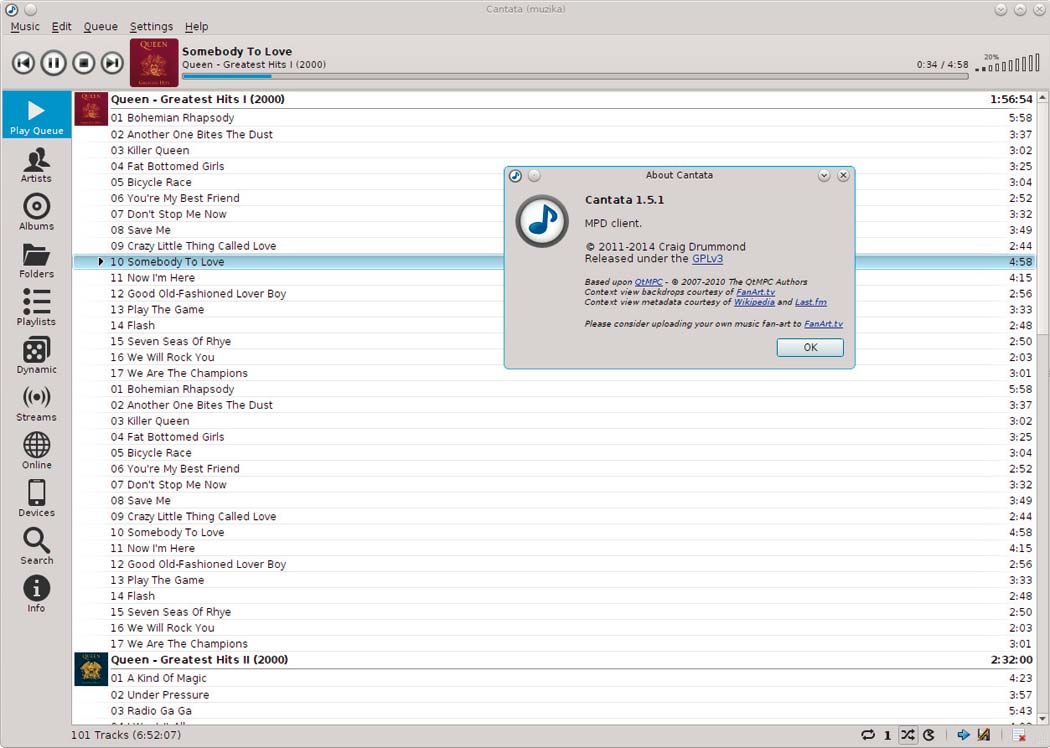Toggle random shuffle playback
Screen dimensions: 1050x748
coord(907,735)
